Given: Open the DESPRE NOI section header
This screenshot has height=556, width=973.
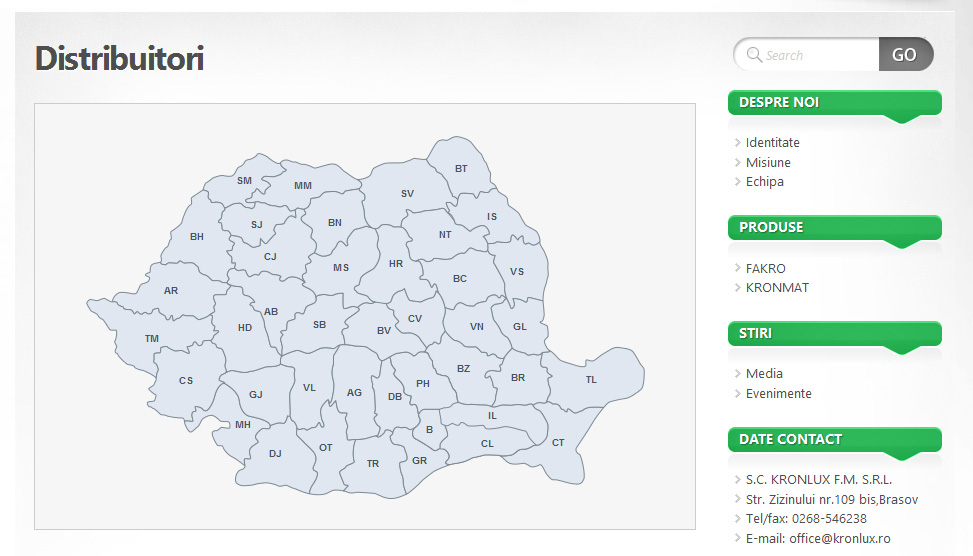Looking at the screenshot, I should (x=835, y=102).
